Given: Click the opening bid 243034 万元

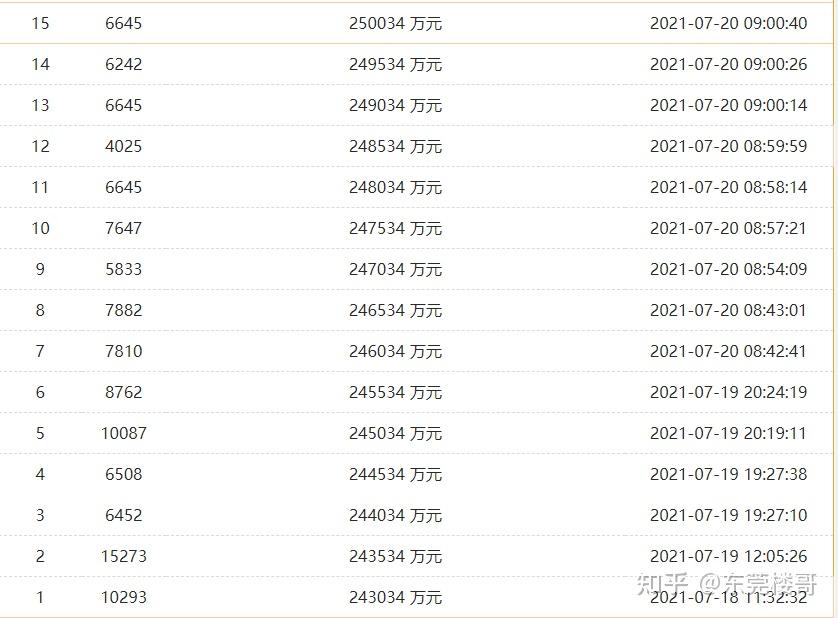Looking at the screenshot, I should 395,597.
